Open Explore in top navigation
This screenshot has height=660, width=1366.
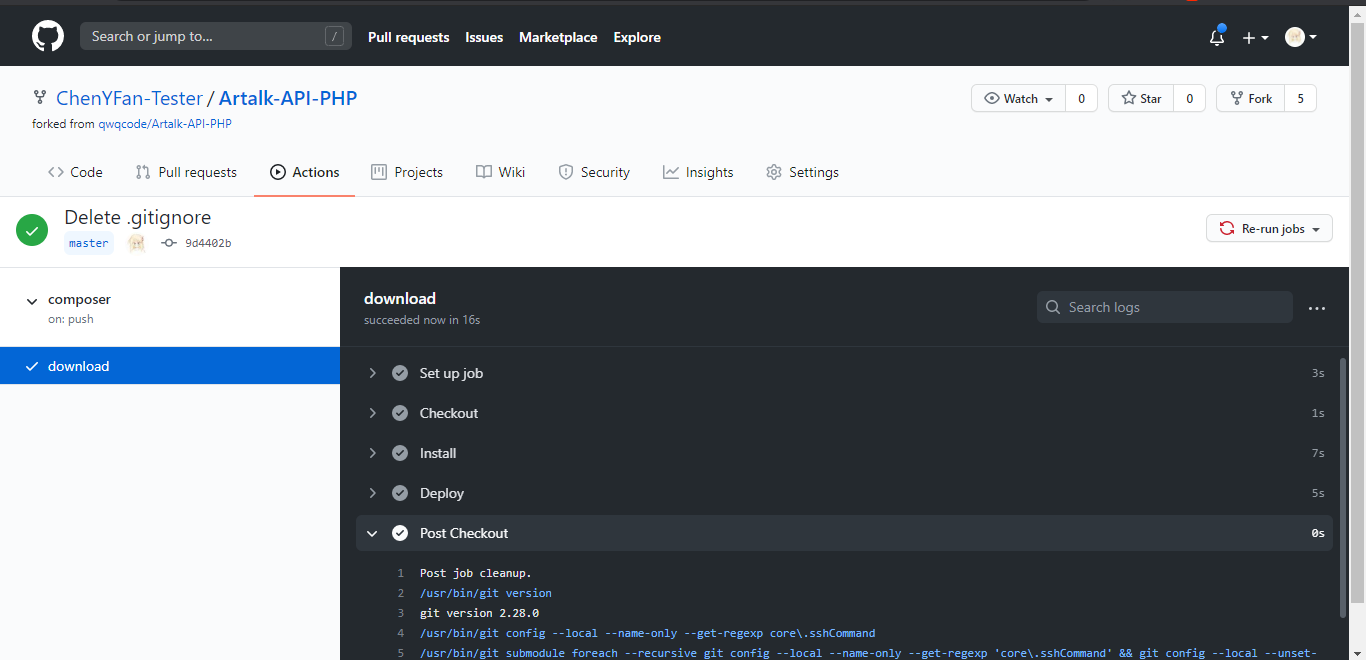tap(637, 37)
